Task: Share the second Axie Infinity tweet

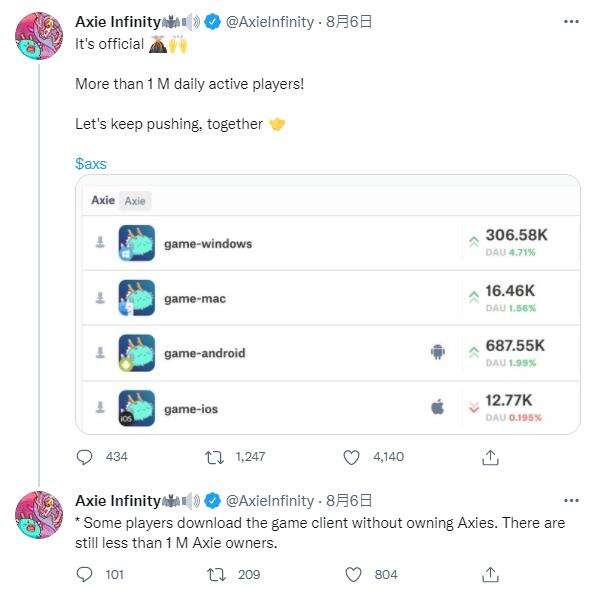Action: coord(490,574)
